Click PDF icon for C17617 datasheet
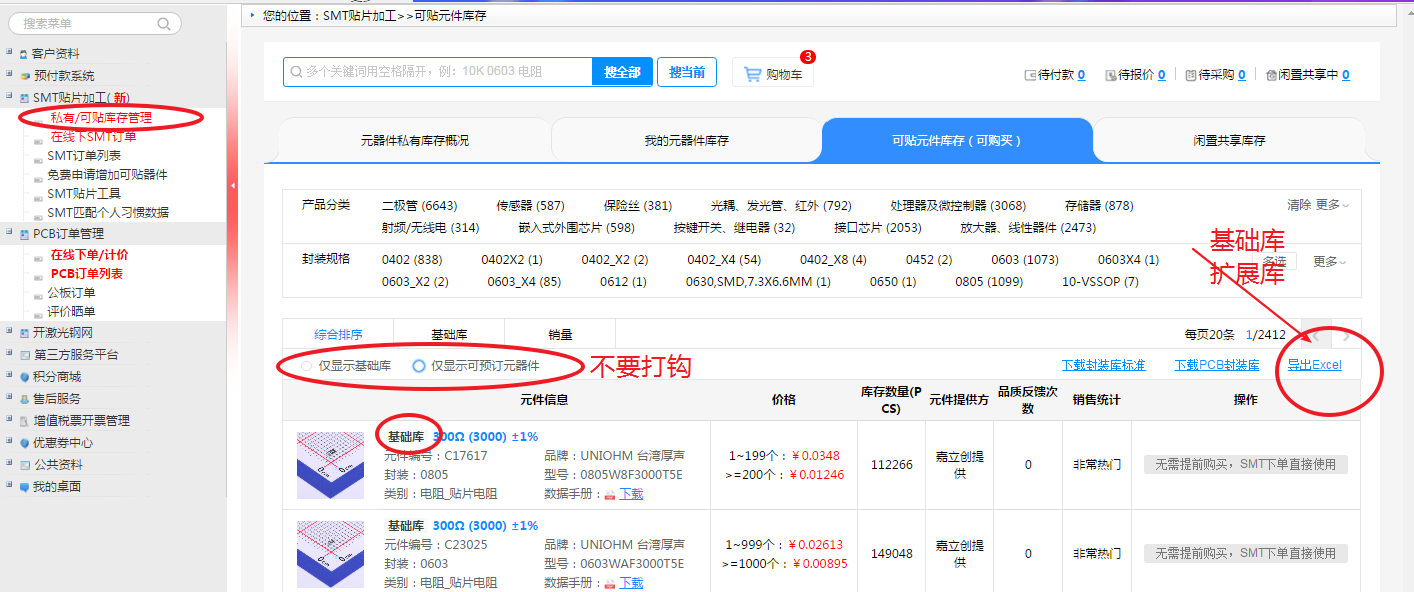The height and width of the screenshot is (592, 1414). coord(609,494)
